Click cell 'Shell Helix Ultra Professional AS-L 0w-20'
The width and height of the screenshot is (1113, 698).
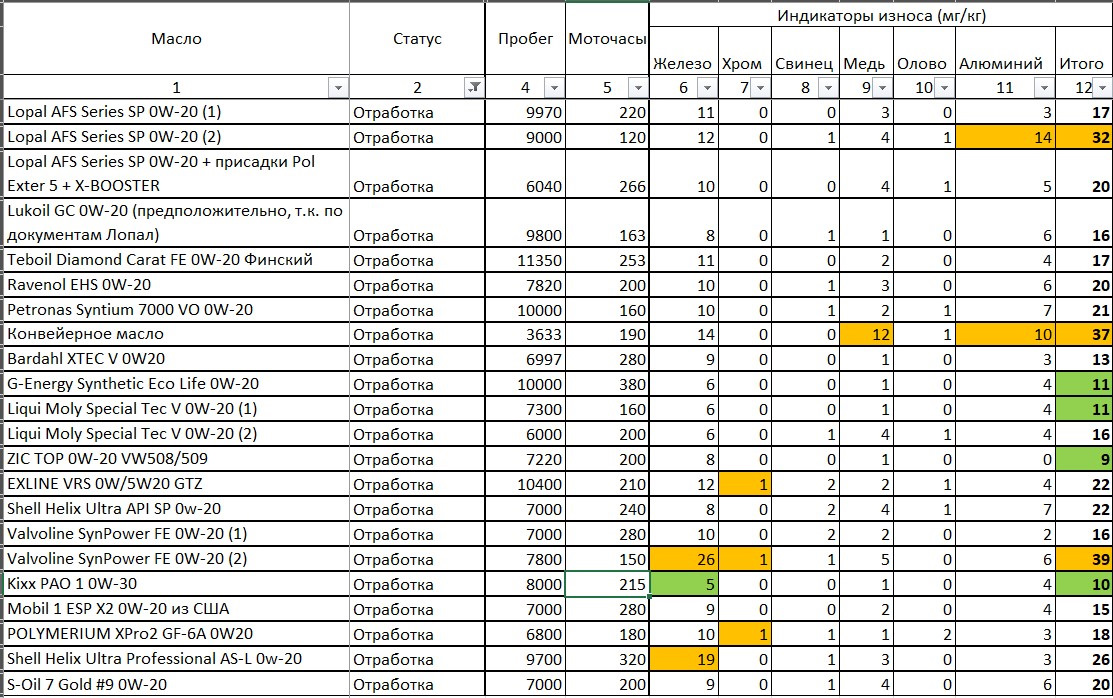point(176,659)
